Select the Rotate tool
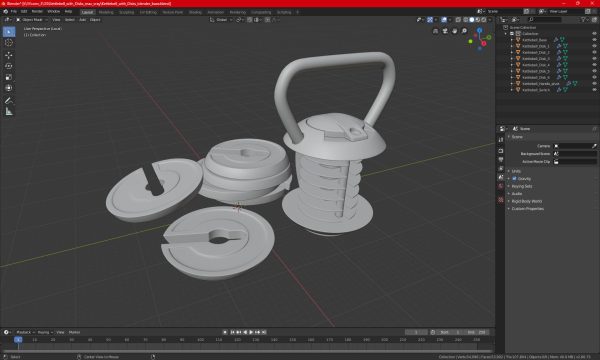 point(9,66)
